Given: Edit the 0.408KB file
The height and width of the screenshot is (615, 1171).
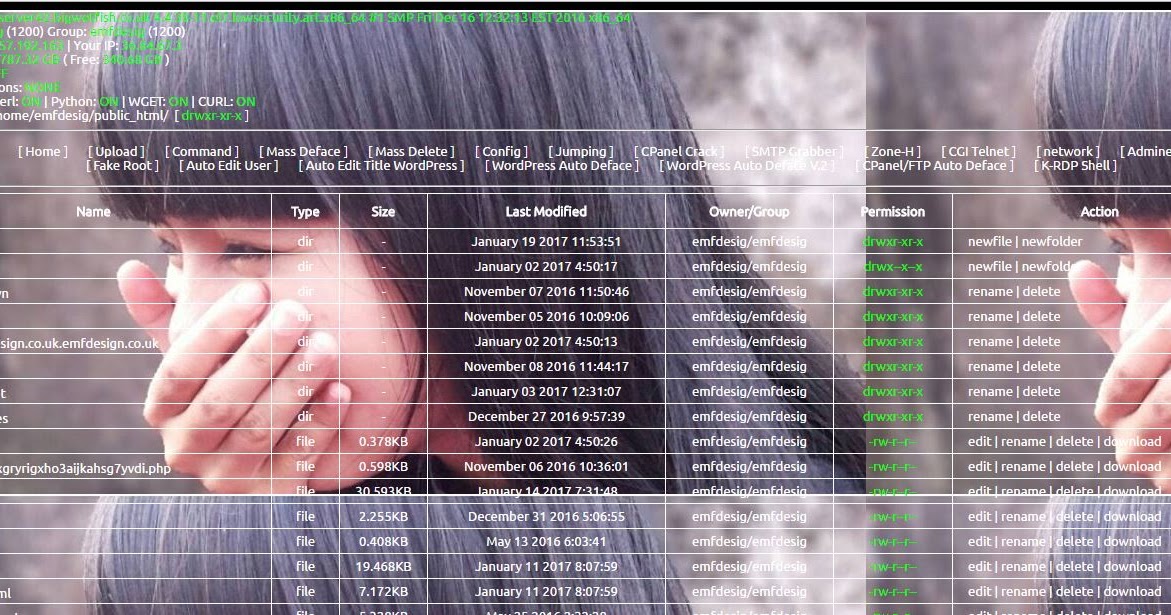Looking at the screenshot, I should [979, 542].
